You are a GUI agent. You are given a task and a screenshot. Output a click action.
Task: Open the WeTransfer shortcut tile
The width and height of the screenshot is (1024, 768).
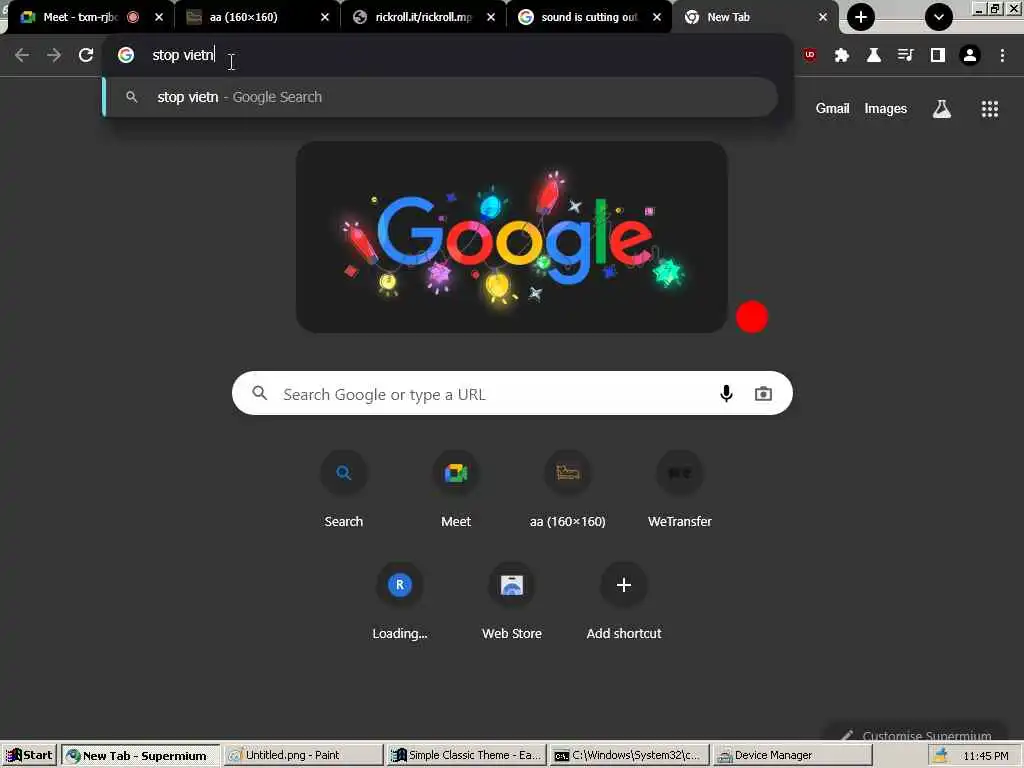[x=679, y=488]
